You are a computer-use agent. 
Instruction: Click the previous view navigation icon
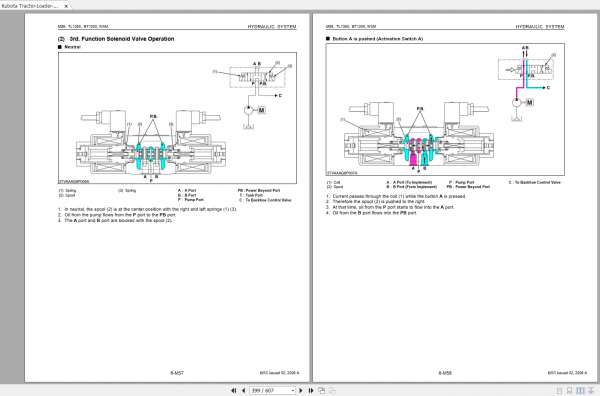click(x=321, y=390)
